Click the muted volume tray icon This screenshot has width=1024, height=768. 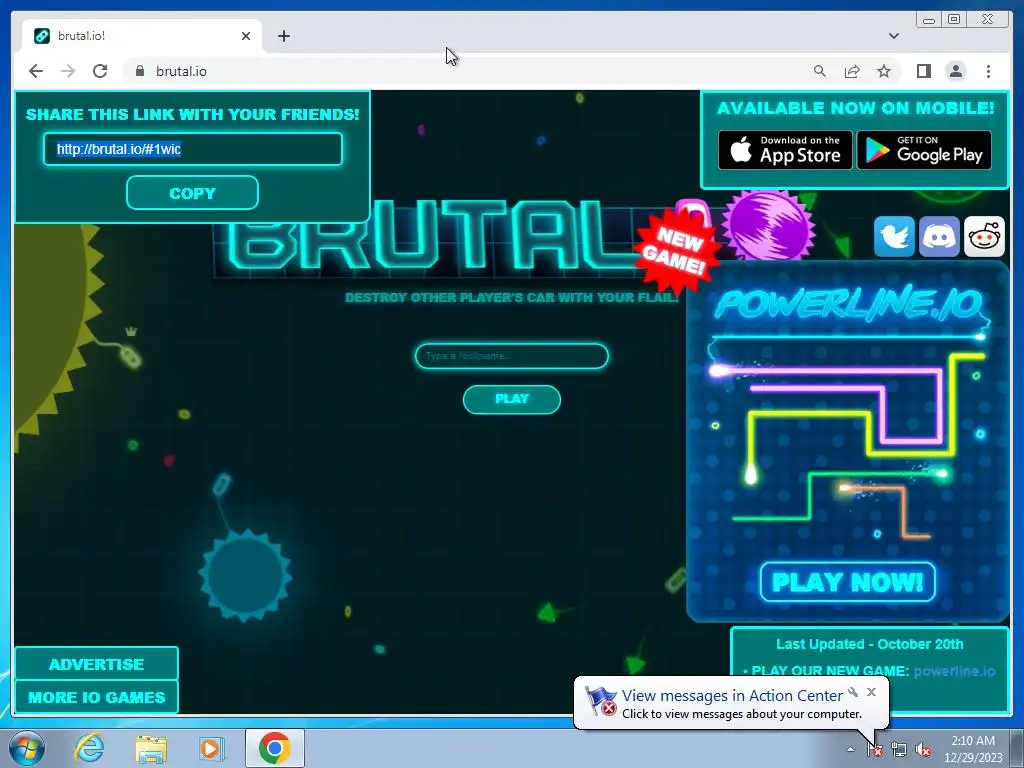tap(923, 750)
